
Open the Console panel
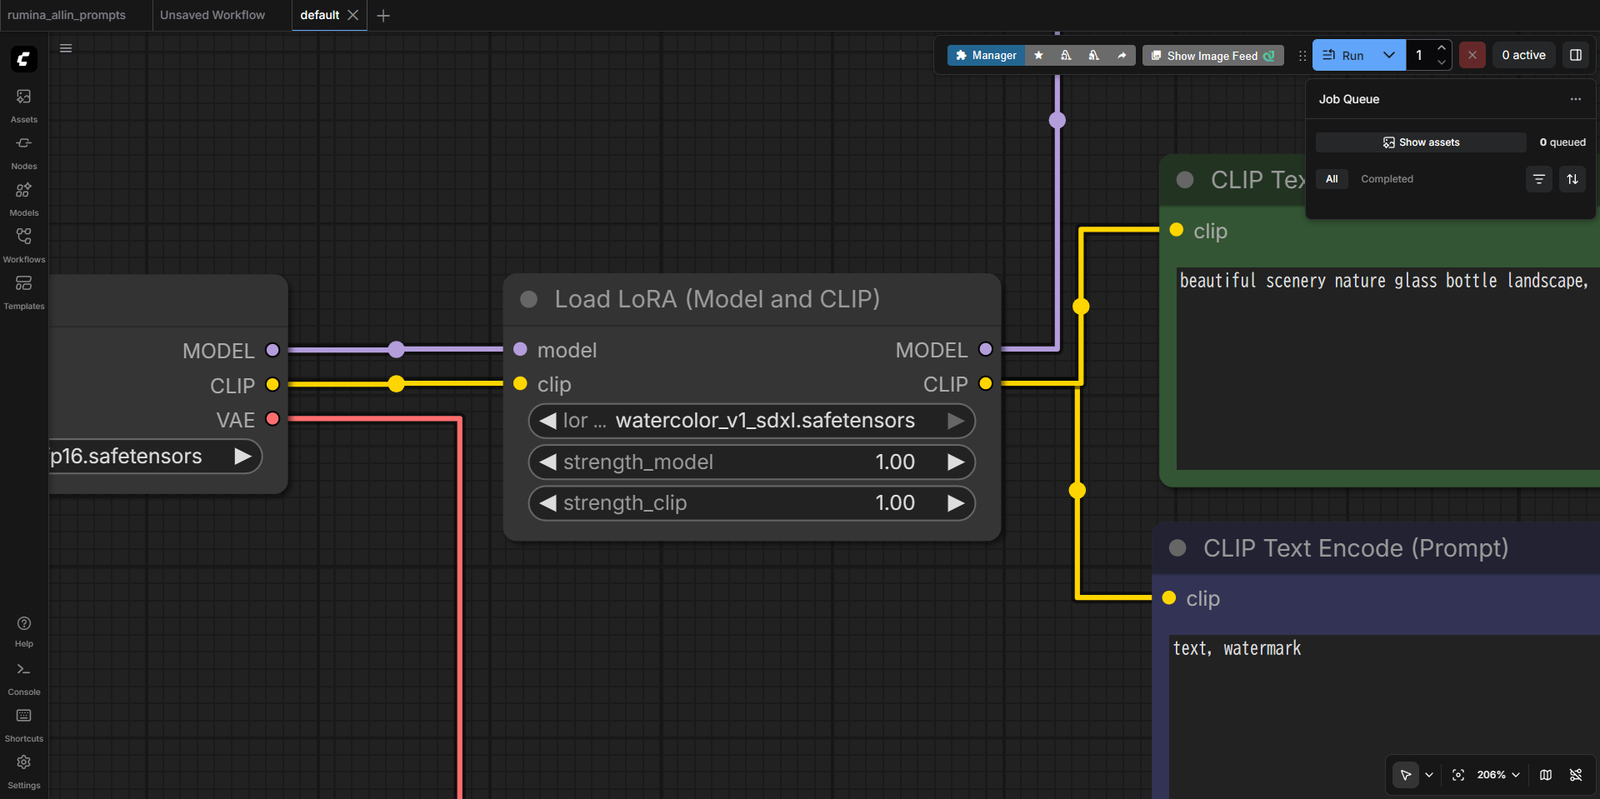24,677
